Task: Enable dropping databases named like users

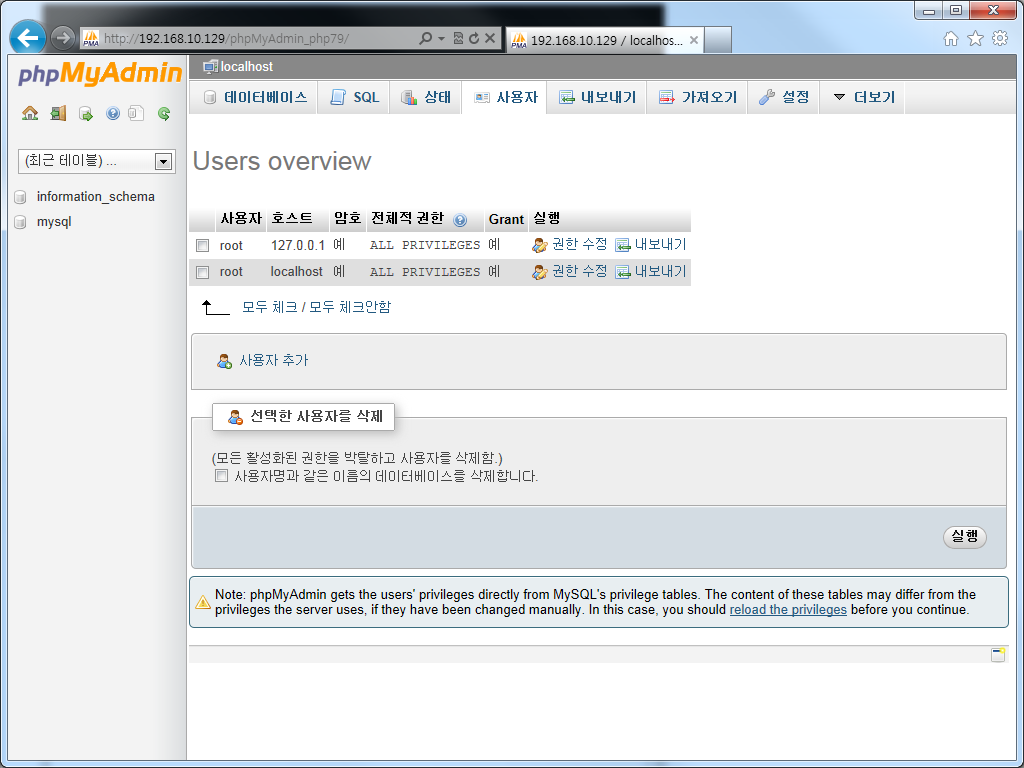Action: coord(221,475)
